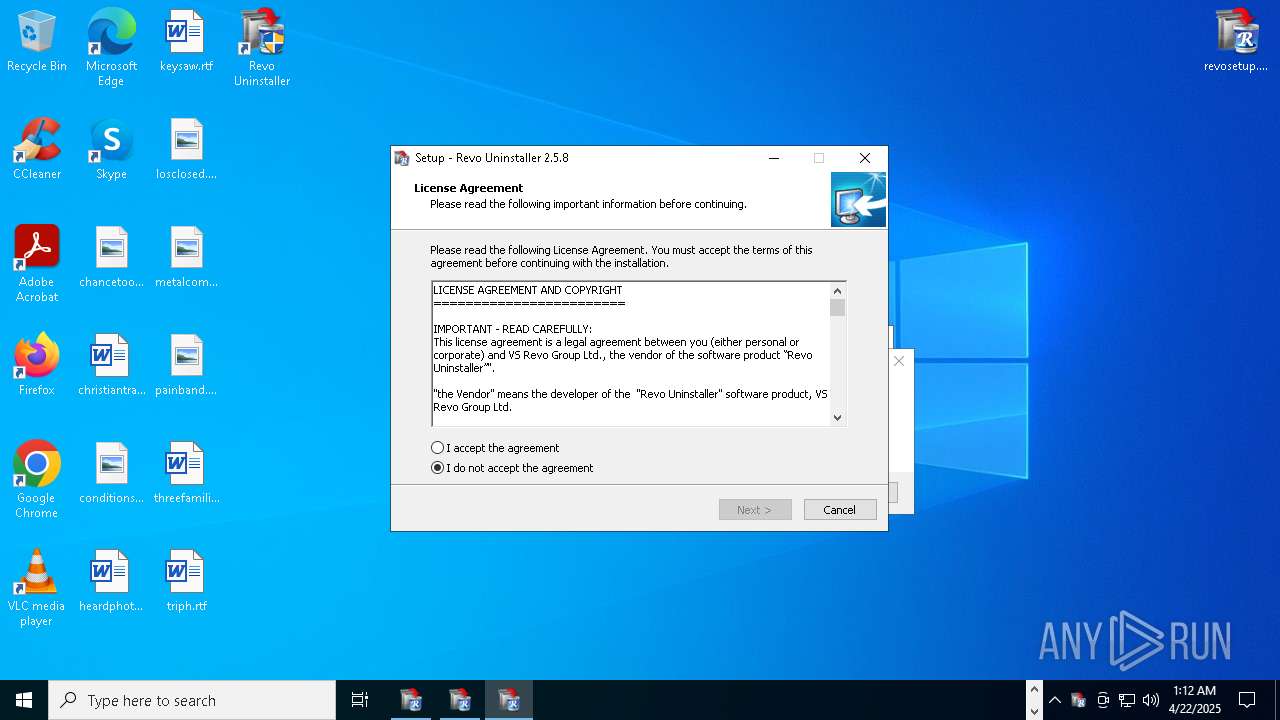1280x720 pixels.
Task: Select the losclosed image file
Action: click(x=186, y=150)
